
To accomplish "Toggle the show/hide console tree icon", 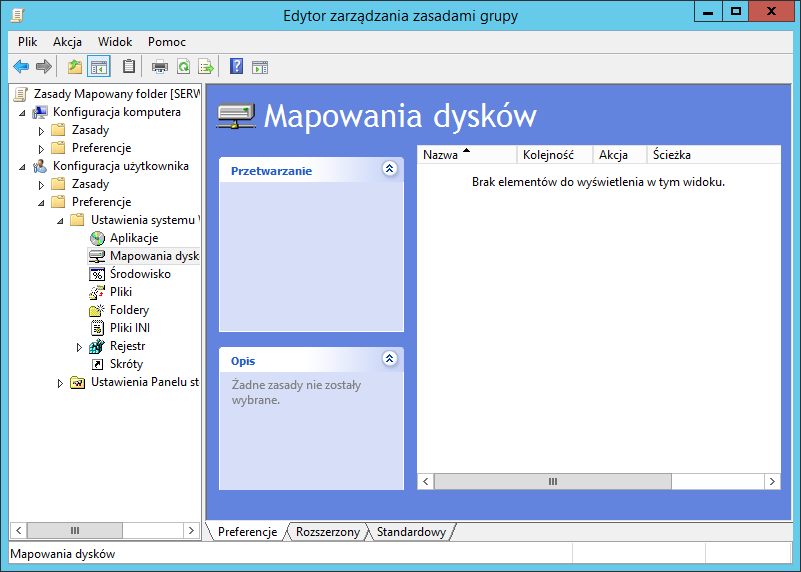I will click(x=99, y=66).
